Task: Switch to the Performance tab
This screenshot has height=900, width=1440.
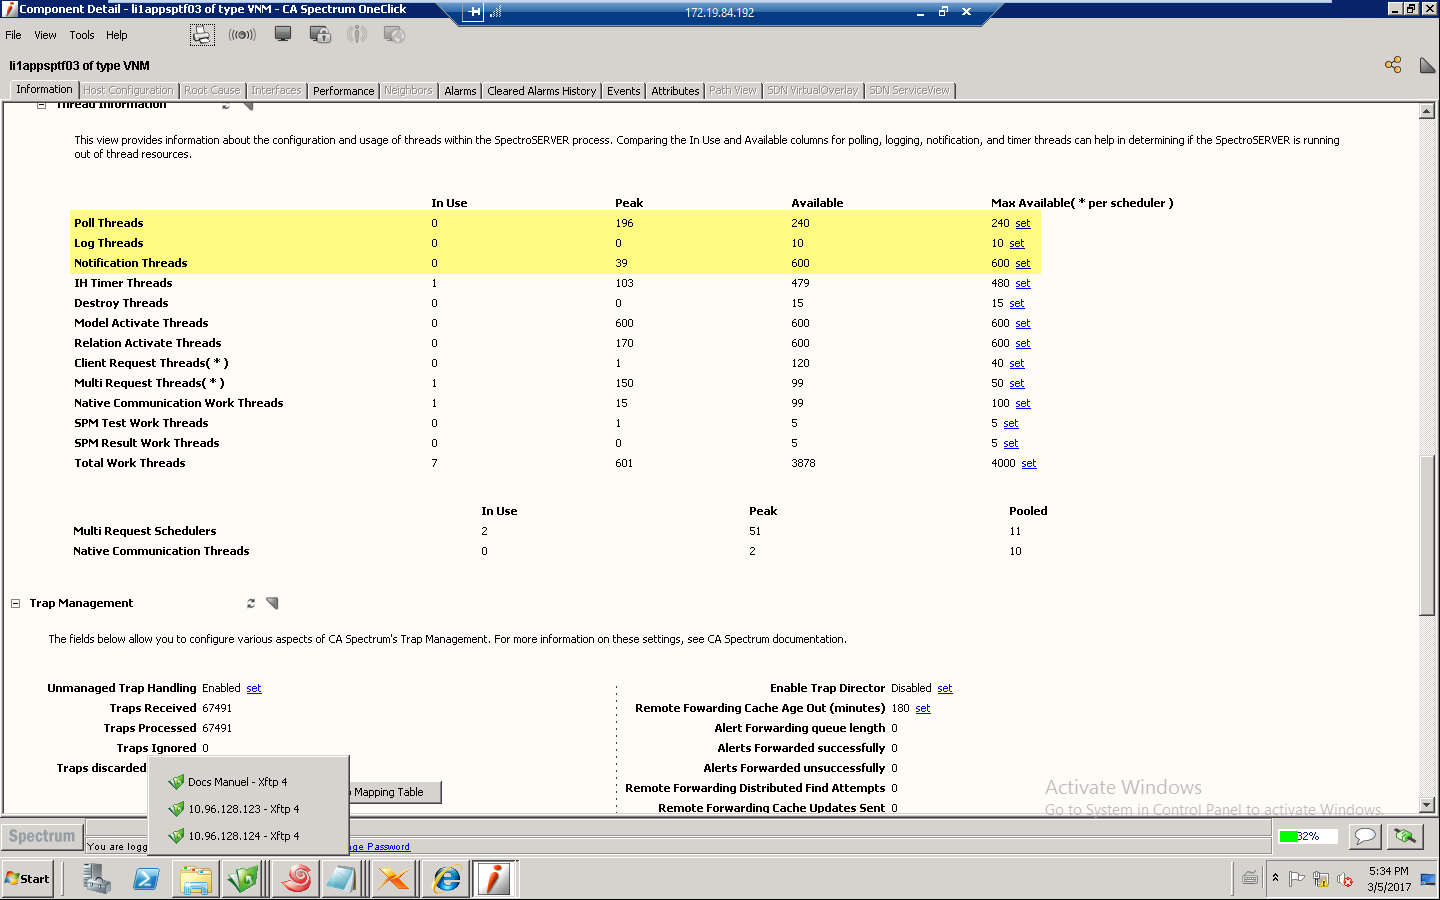Action: coord(343,90)
